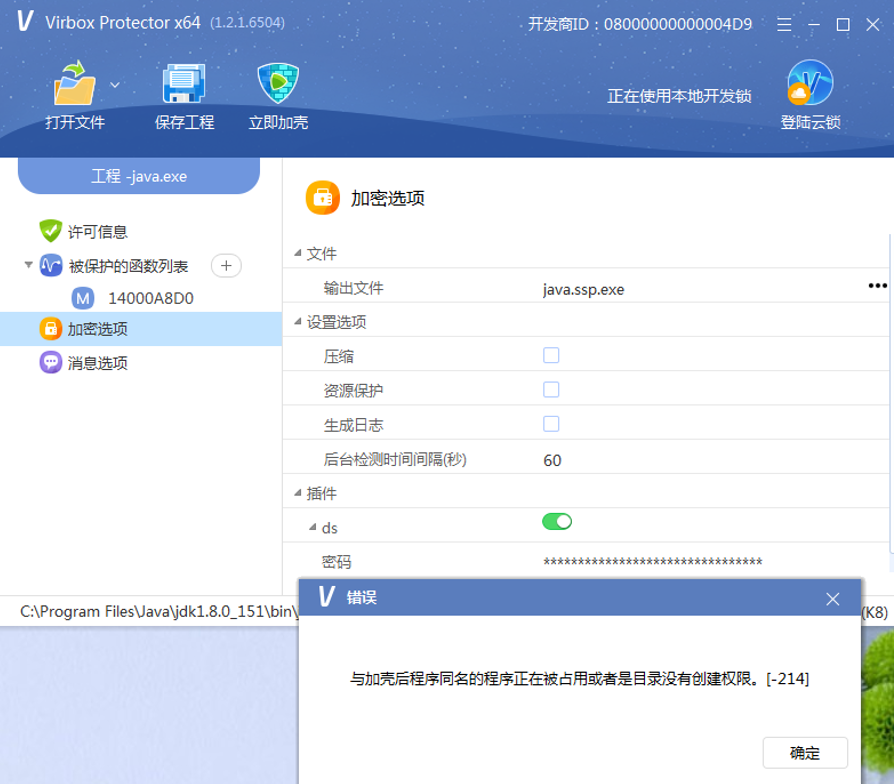Click the green shield icon for 许可信息
This screenshot has height=784, width=894.
[50, 231]
